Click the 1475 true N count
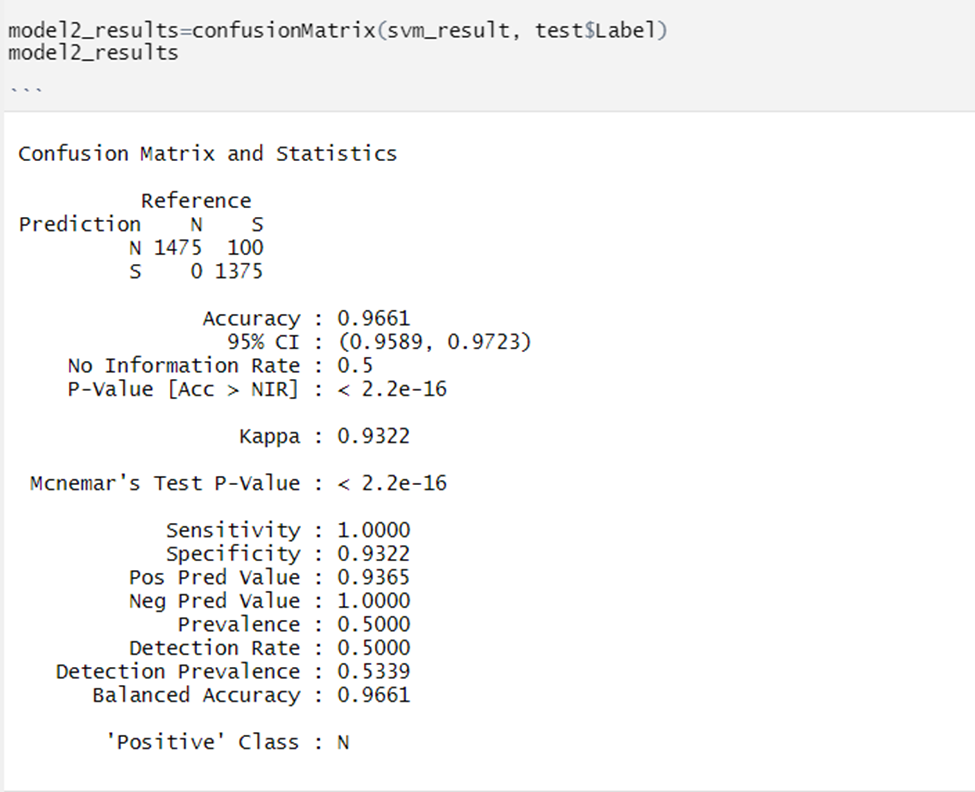The width and height of the screenshot is (975, 792). (x=178, y=247)
